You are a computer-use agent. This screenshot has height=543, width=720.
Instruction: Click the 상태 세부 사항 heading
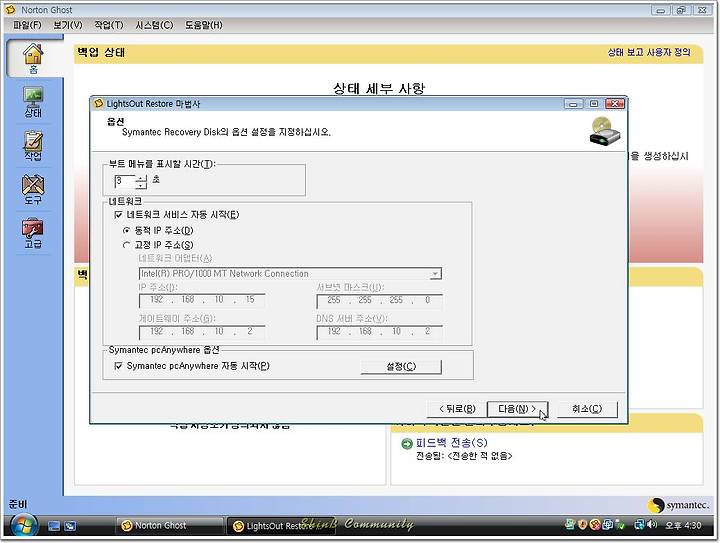click(x=379, y=88)
